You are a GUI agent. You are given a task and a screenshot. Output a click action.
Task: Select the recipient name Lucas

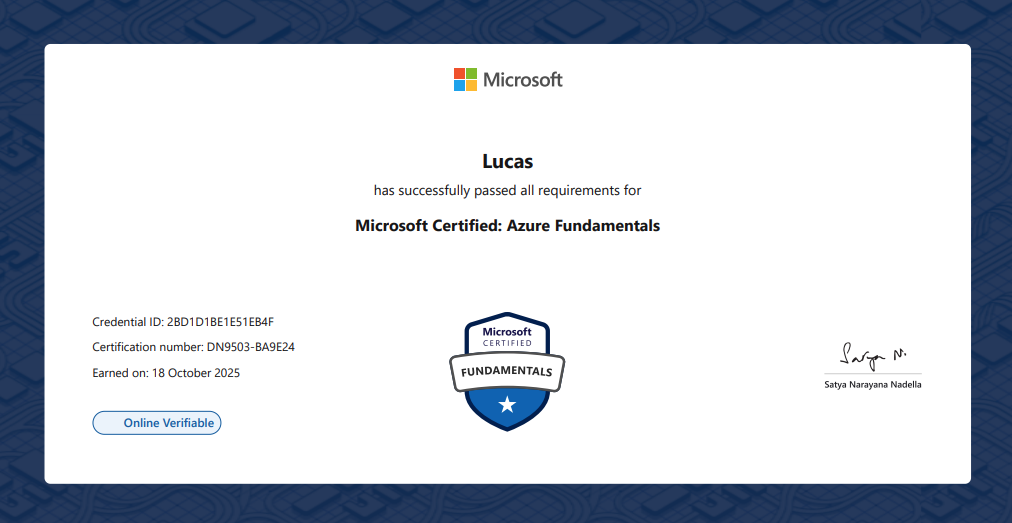pyautogui.click(x=507, y=161)
